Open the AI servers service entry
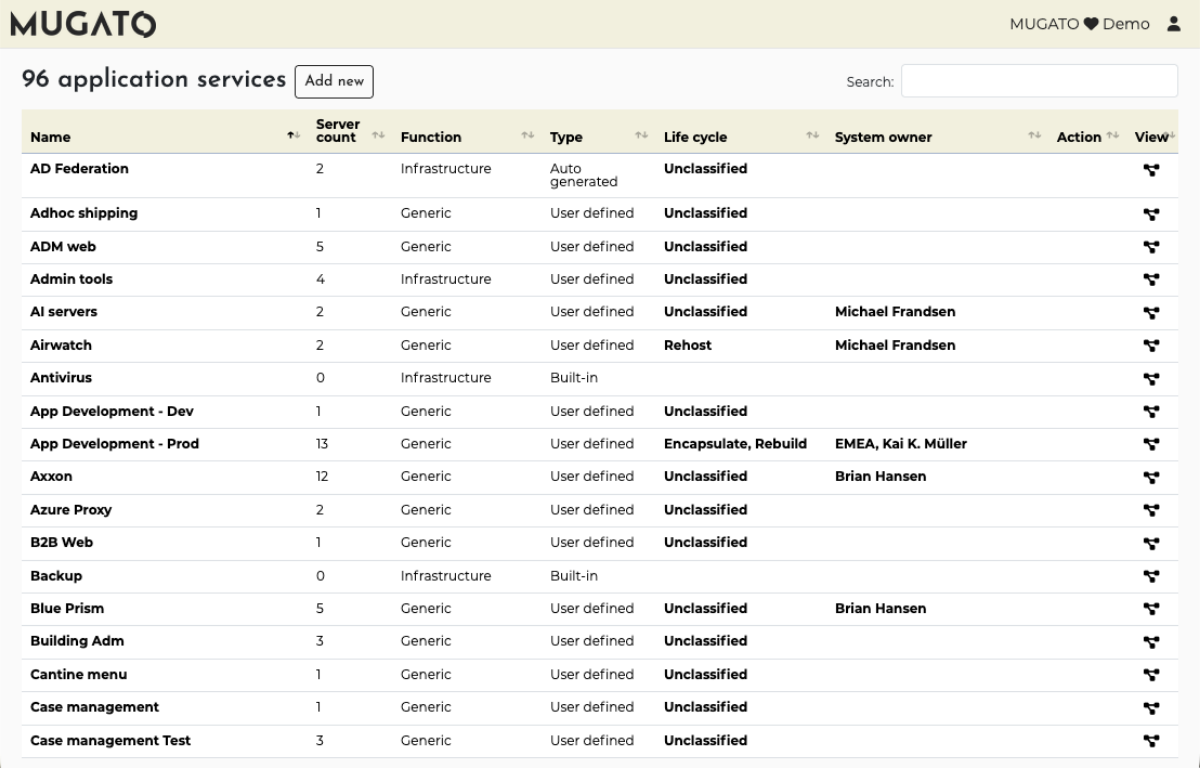Viewport: 1200px width, 768px height. 64,312
